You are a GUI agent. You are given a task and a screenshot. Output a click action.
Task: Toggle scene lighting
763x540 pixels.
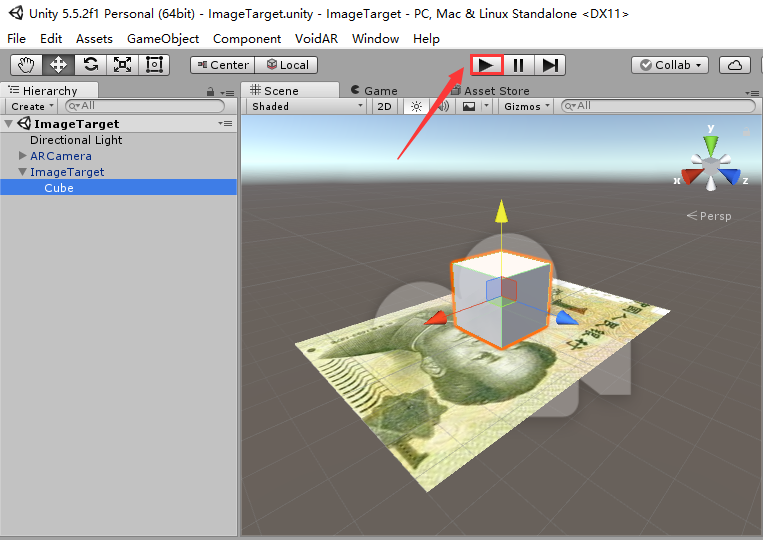pyautogui.click(x=417, y=106)
